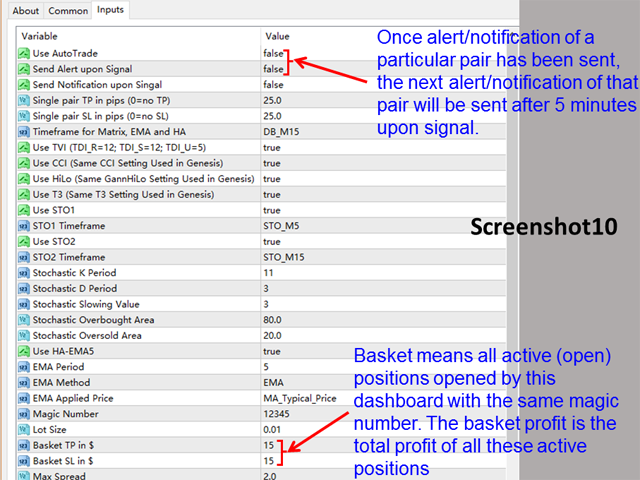
Task: Edit the Single pair TP value 25.0
Action: (272, 100)
